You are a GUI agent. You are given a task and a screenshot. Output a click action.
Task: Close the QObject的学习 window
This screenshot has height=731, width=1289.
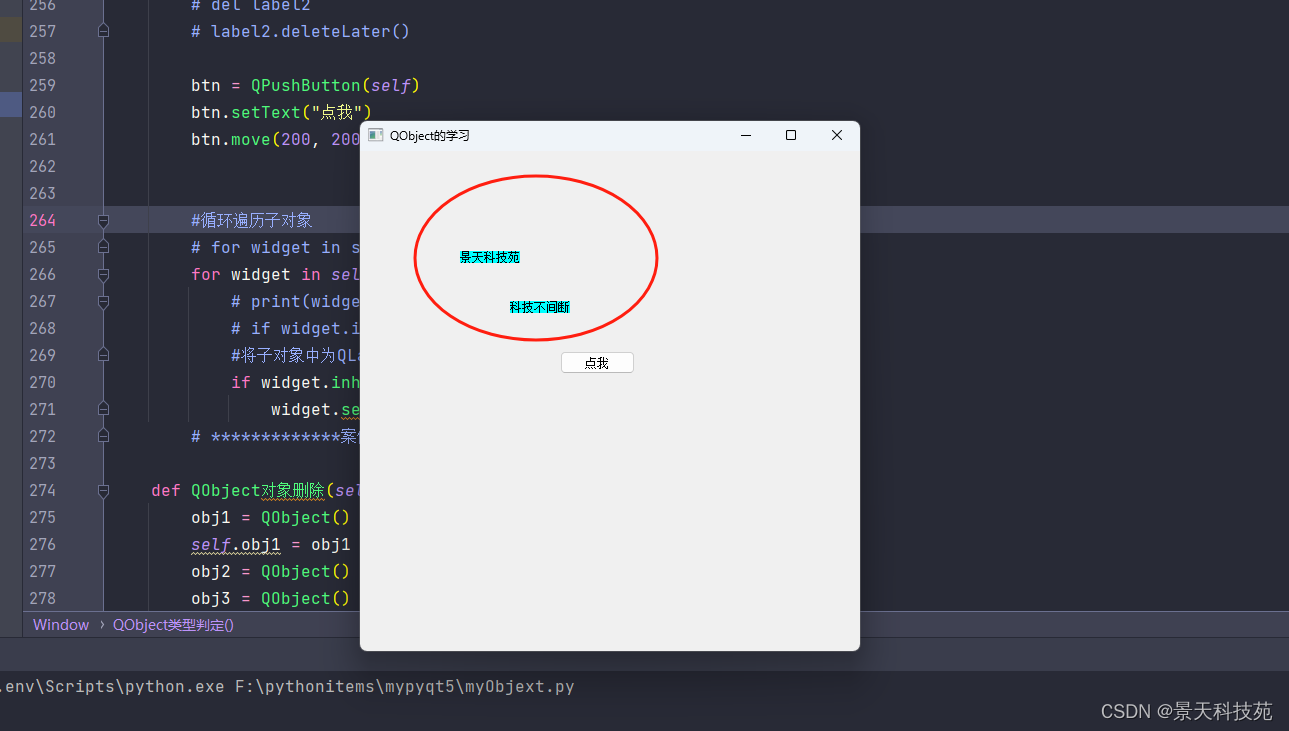(x=837, y=135)
